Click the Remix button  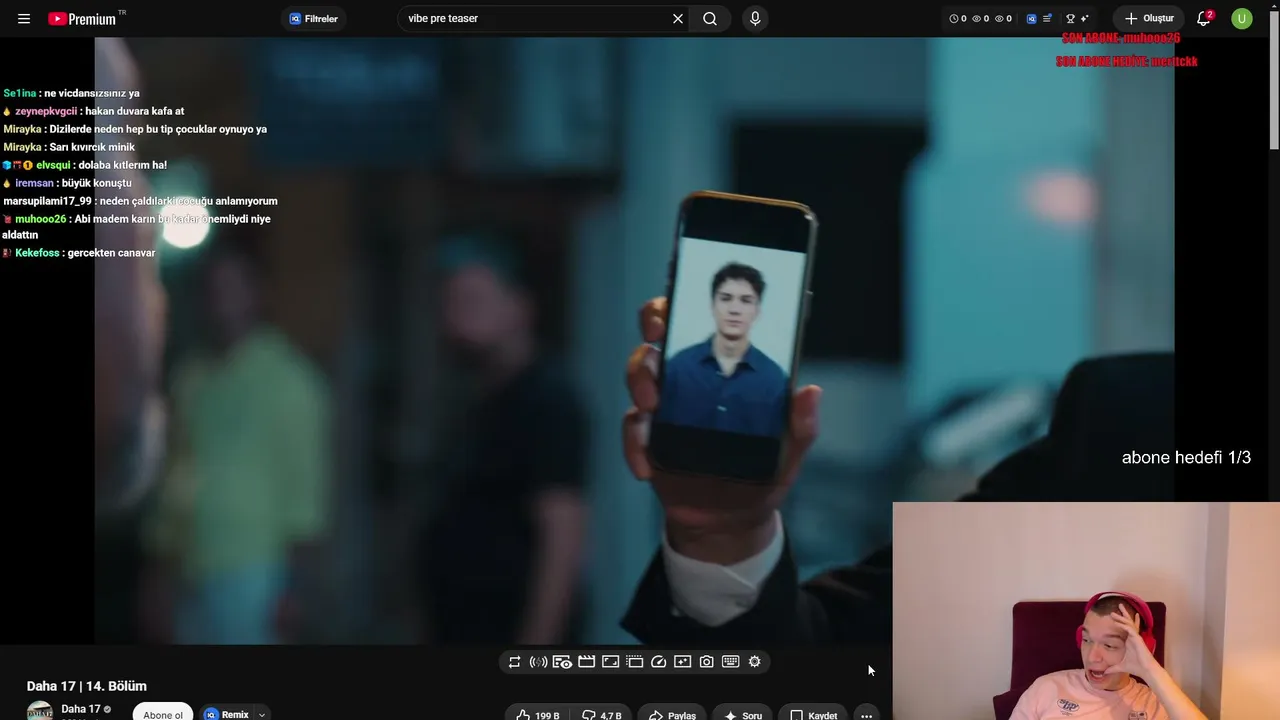pos(227,714)
